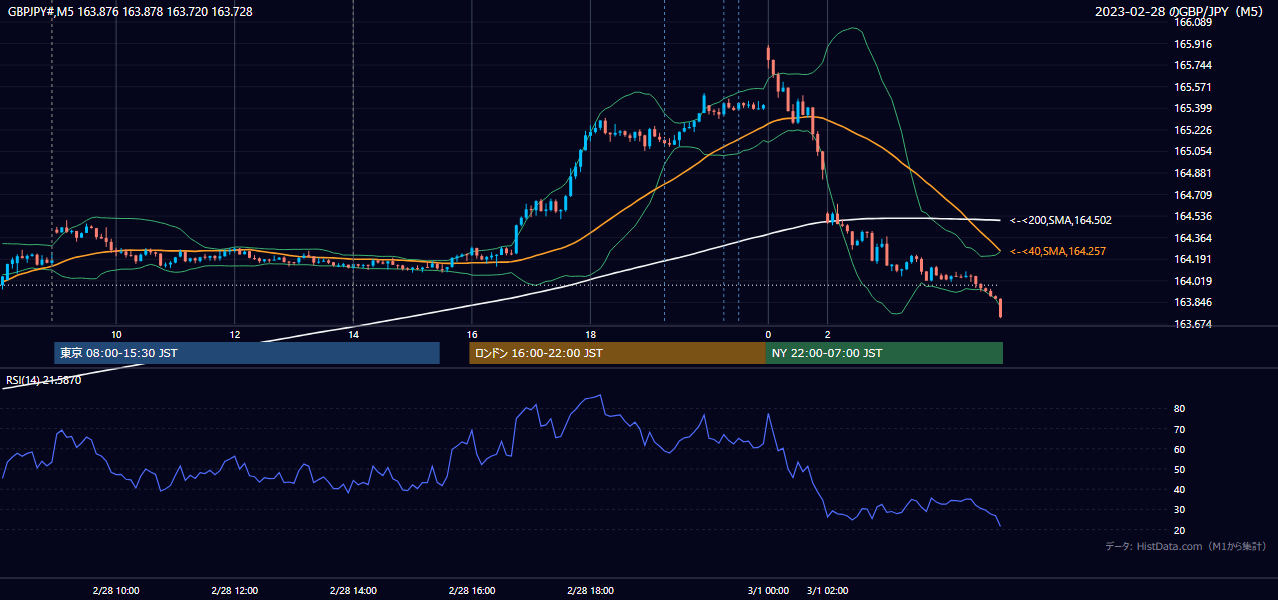Viewport: 1278px width, 600px height.
Task: Click price level 164.536 on the axis
Action: point(1193,216)
